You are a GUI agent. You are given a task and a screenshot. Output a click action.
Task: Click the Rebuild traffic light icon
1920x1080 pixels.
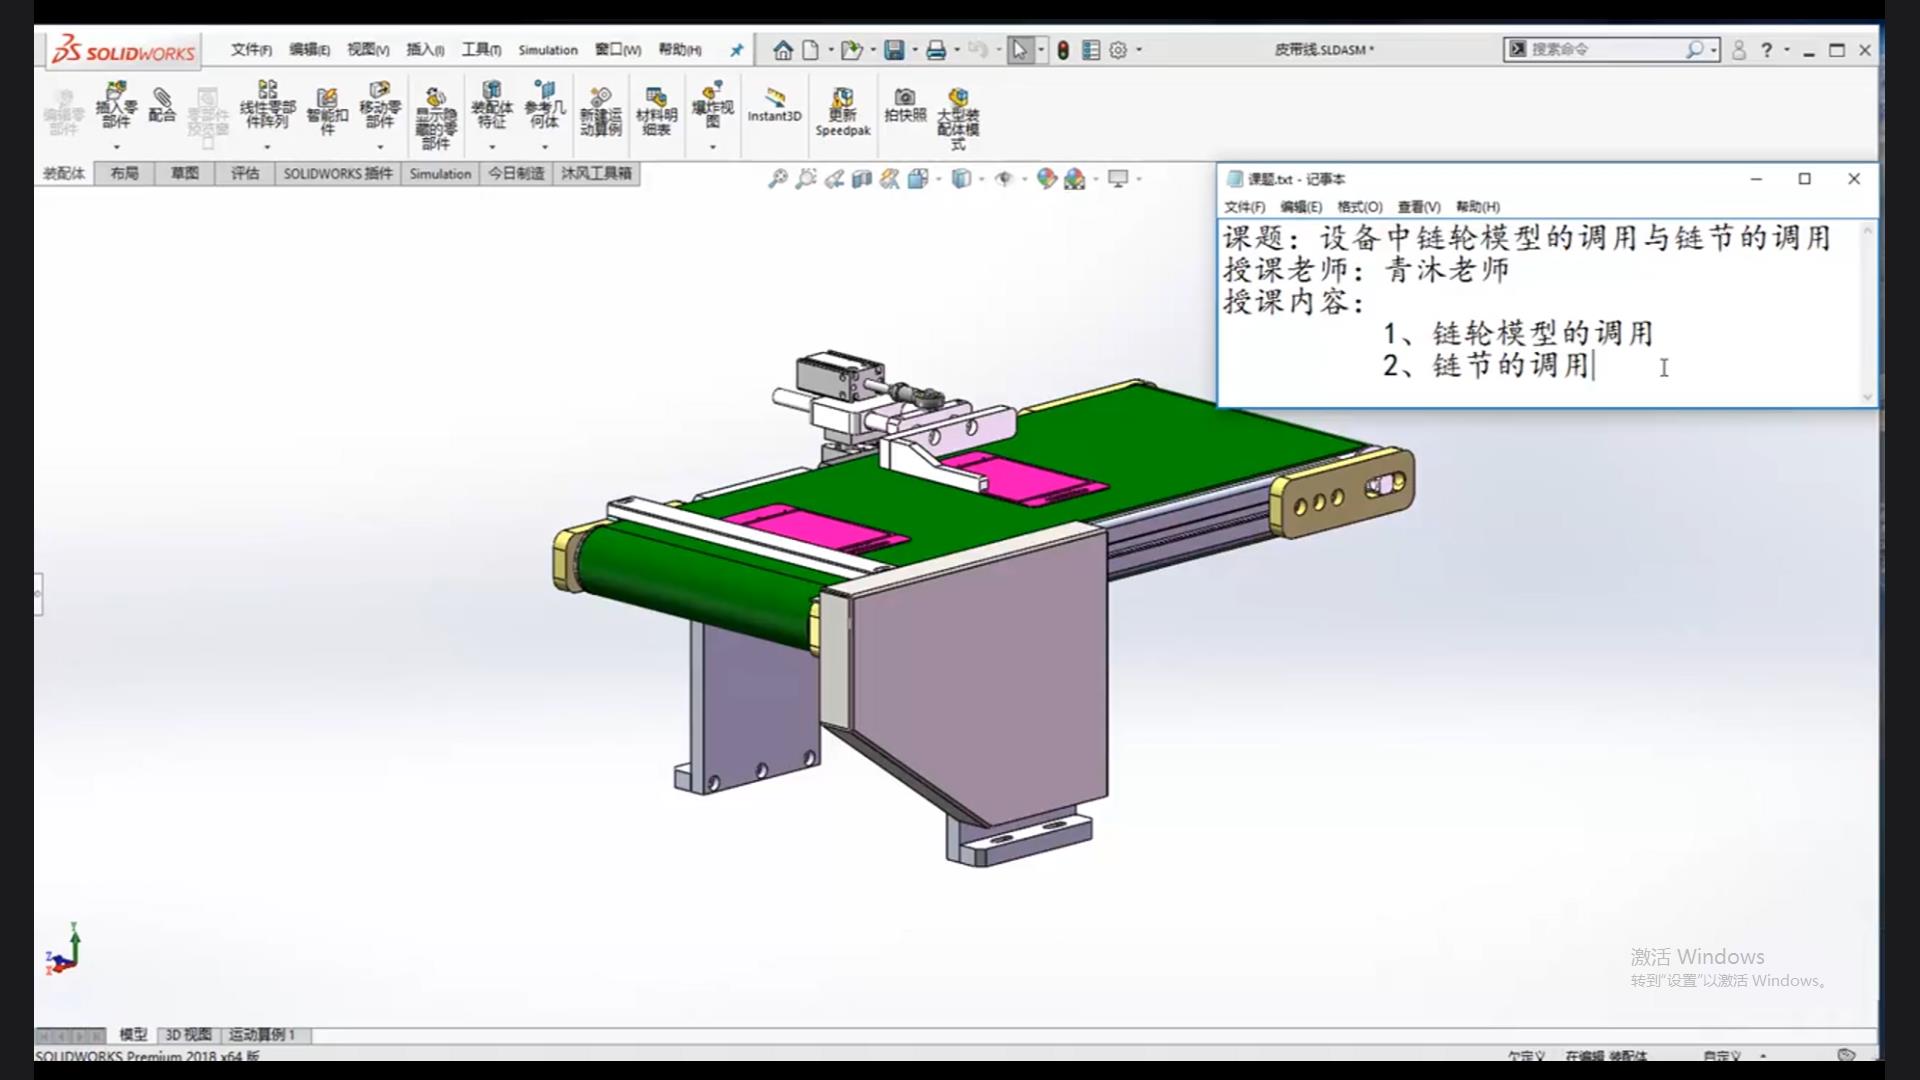click(x=1063, y=50)
